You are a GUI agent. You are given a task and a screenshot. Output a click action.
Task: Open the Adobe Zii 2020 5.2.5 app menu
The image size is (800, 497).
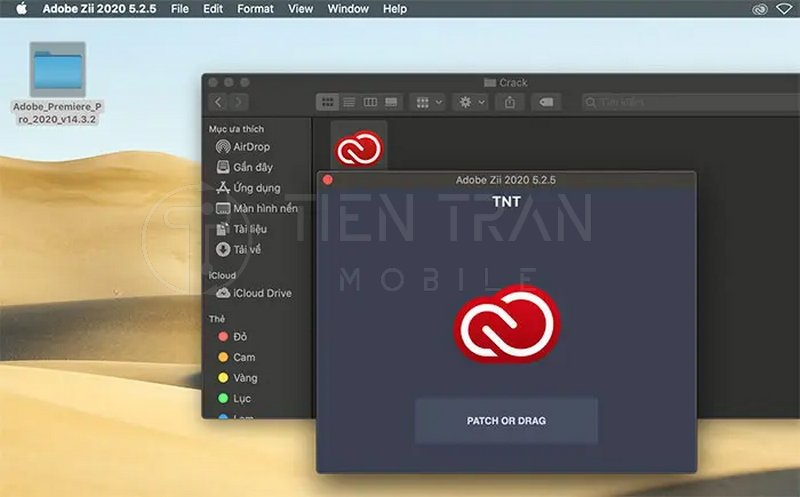[99, 9]
